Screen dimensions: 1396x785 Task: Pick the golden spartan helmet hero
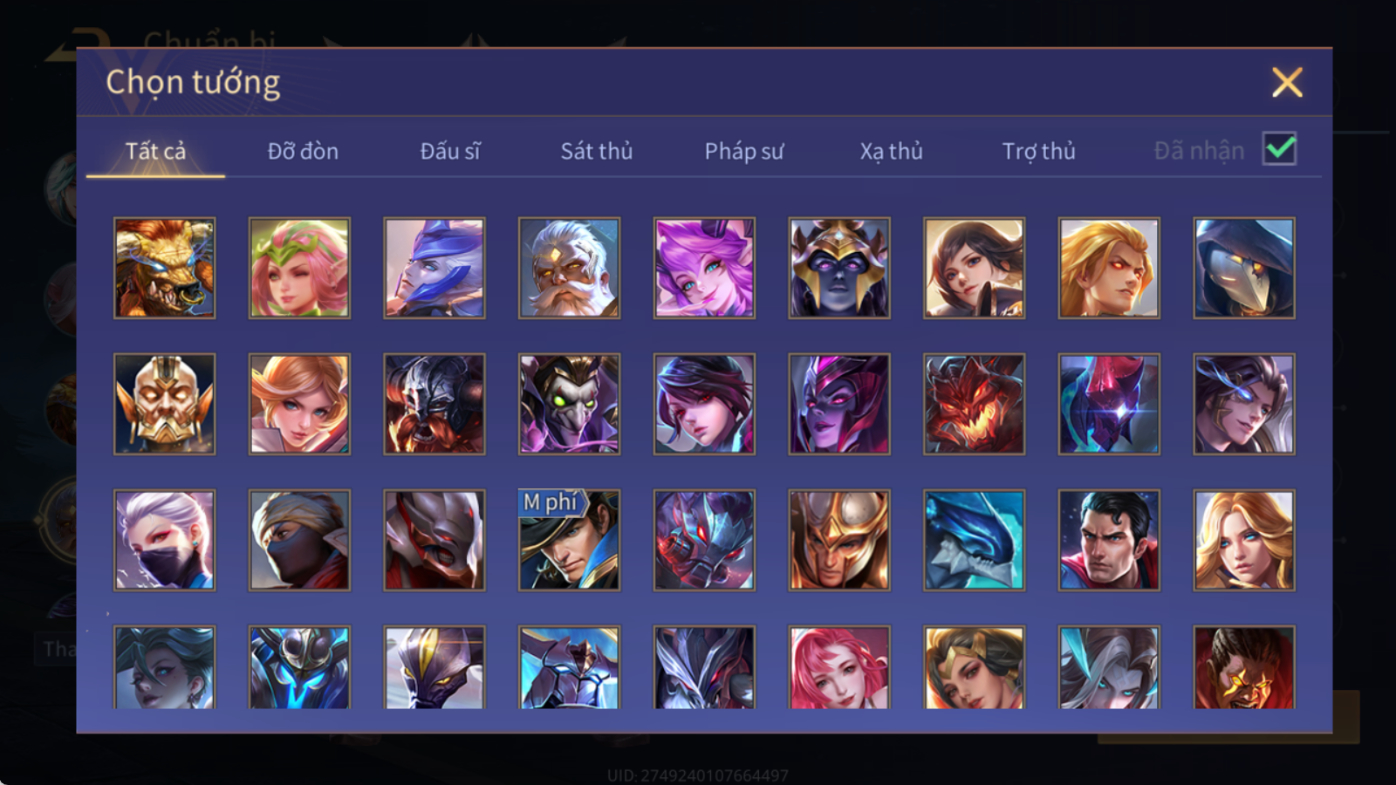point(839,540)
